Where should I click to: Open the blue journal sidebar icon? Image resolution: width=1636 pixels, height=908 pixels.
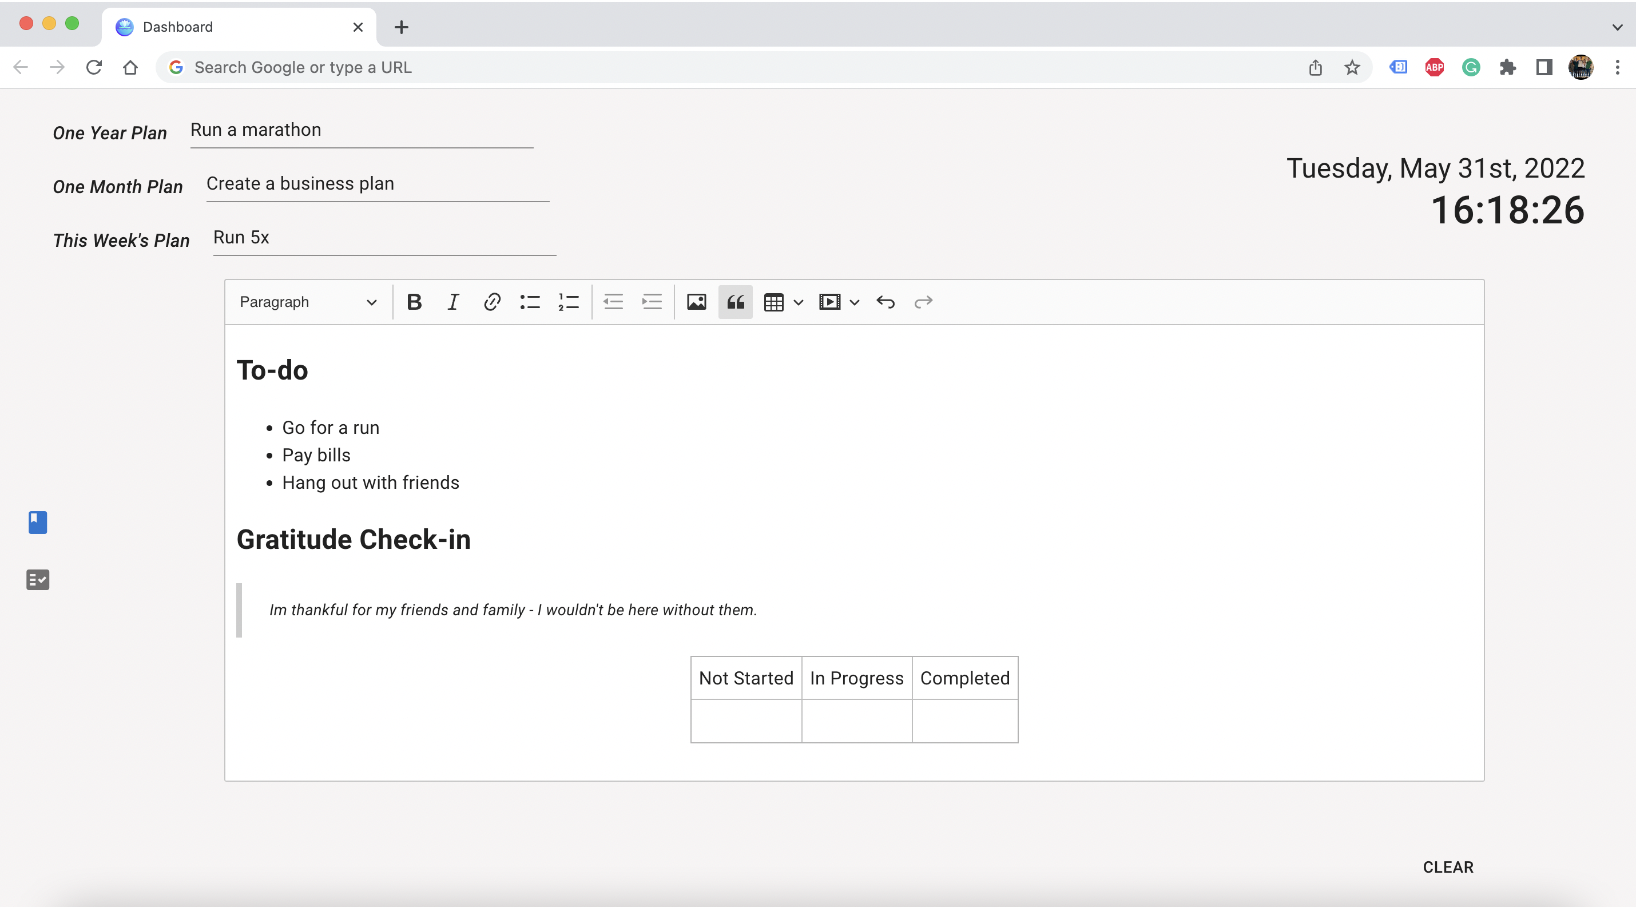[38, 522]
